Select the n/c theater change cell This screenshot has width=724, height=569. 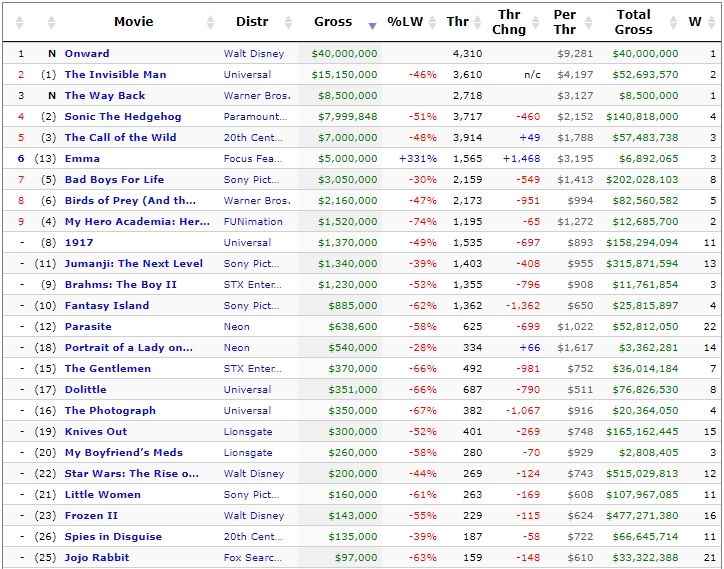pyautogui.click(x=532, y=75)
